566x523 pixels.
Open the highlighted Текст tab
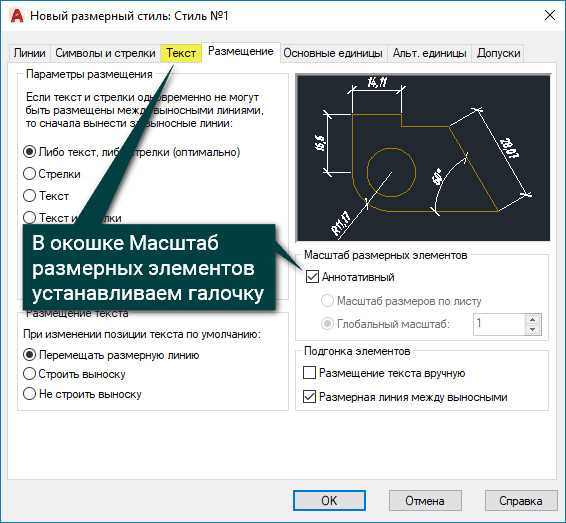[x=181, y=53]
